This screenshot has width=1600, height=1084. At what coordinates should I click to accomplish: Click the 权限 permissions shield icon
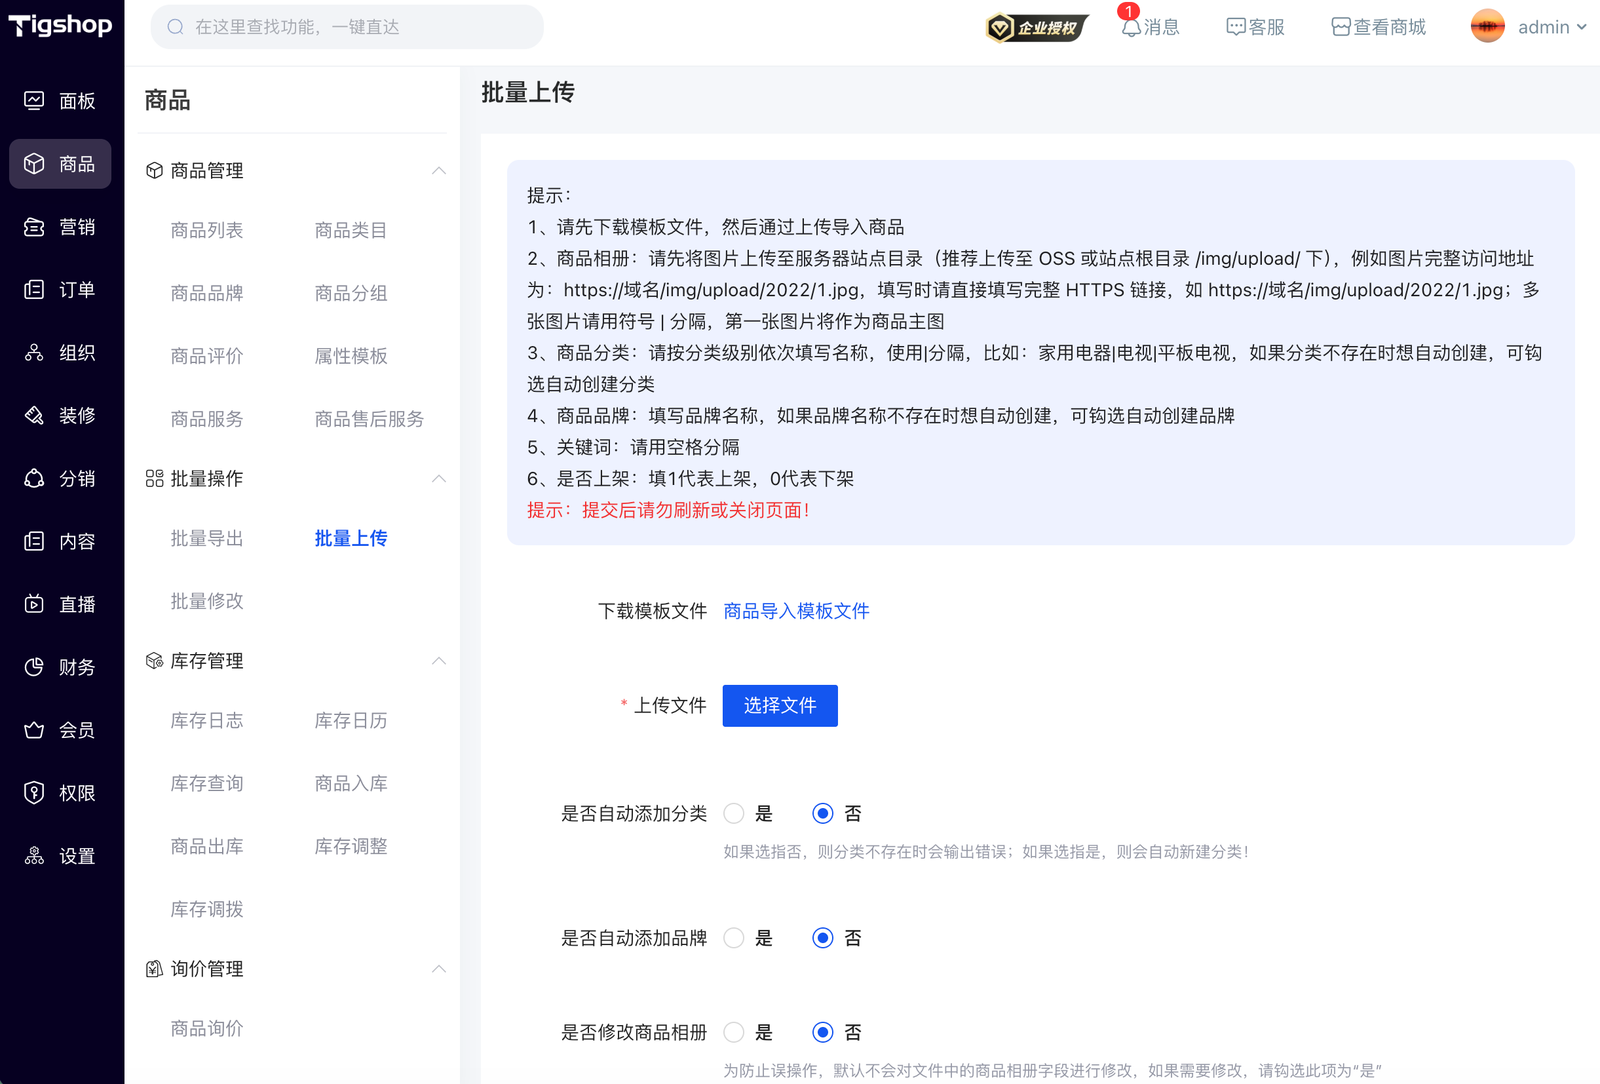click(34, 793)
